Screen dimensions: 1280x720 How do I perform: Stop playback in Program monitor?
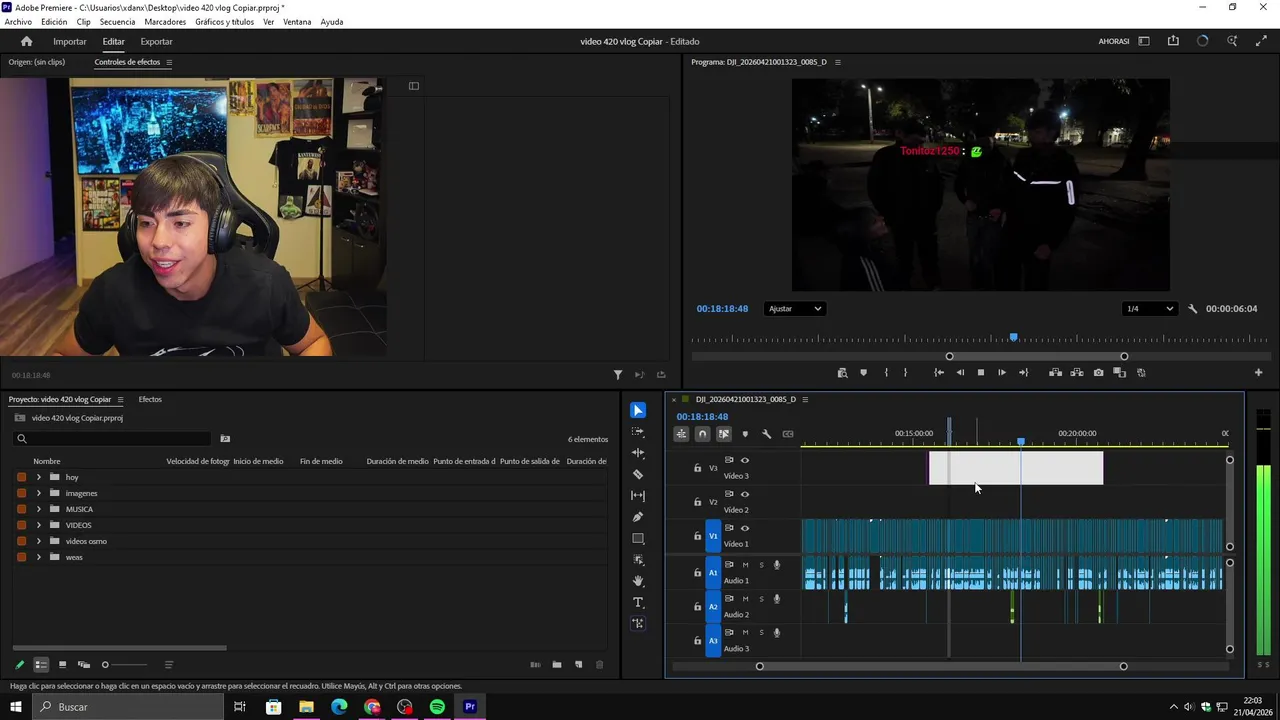[980, 373]
